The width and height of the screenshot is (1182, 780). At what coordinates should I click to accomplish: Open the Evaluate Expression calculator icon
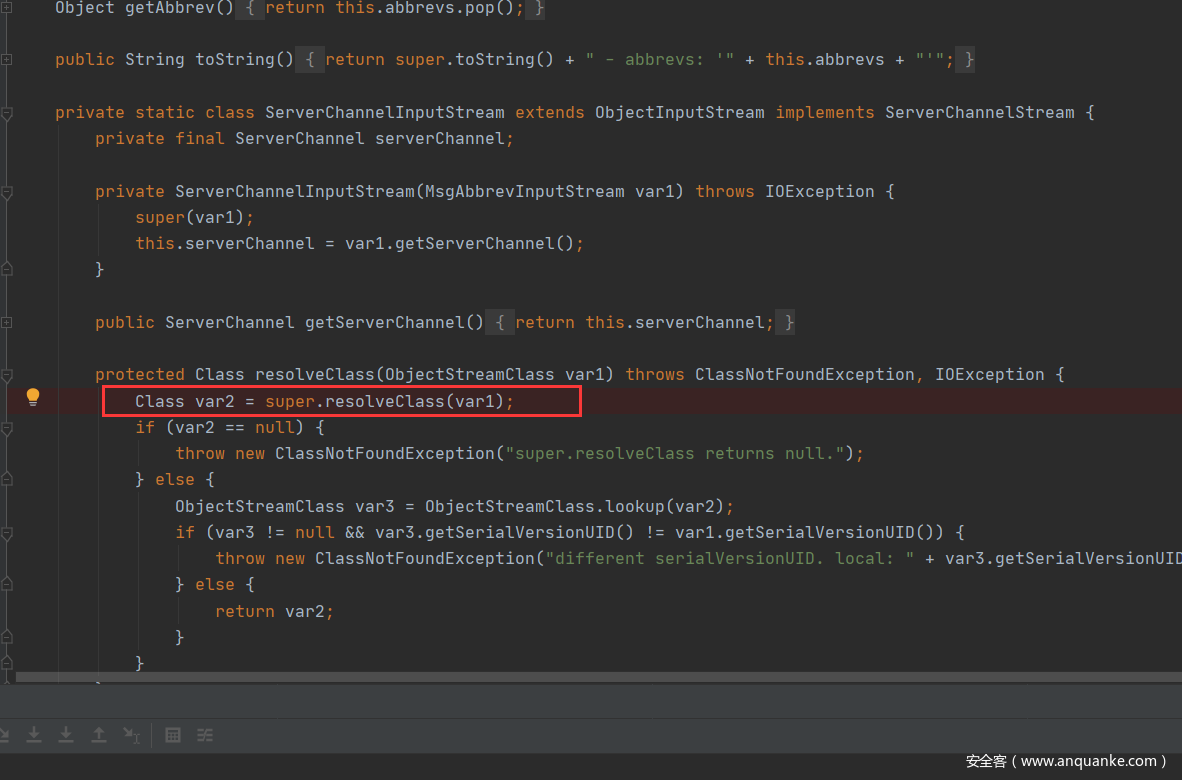coord(173,735)
